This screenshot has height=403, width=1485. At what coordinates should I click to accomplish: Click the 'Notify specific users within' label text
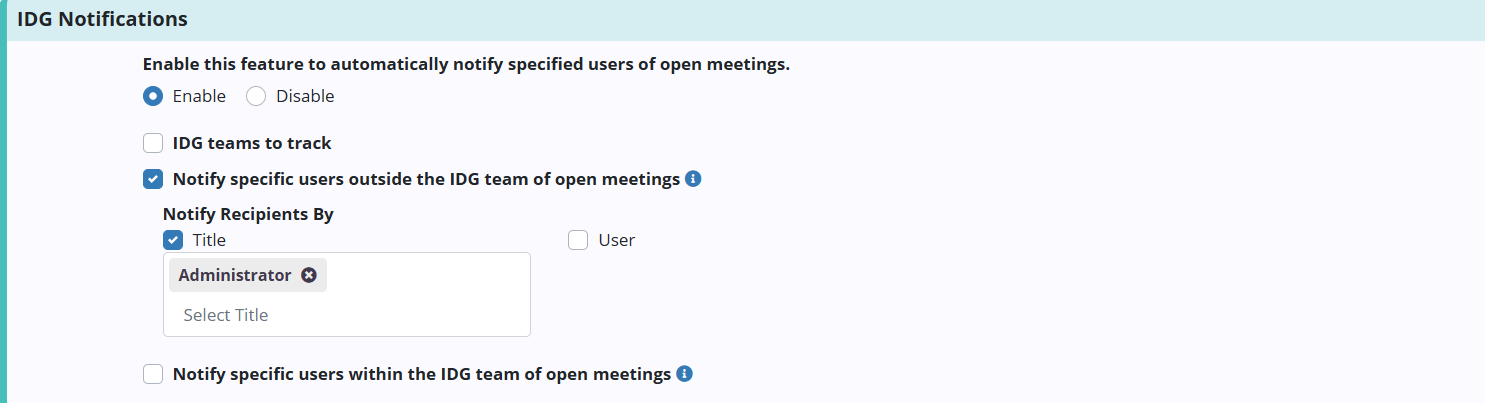click(x=421, y=374)
